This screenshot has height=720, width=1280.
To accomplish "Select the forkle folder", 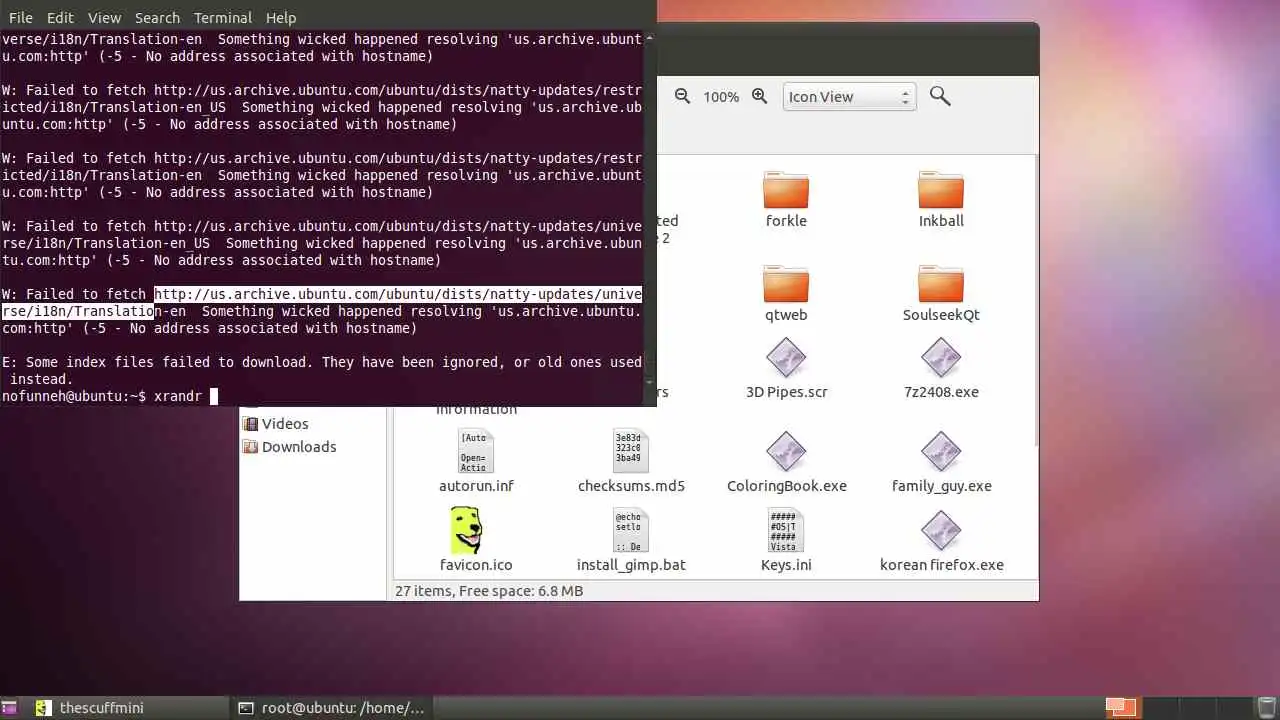I will tap(786, 200).
